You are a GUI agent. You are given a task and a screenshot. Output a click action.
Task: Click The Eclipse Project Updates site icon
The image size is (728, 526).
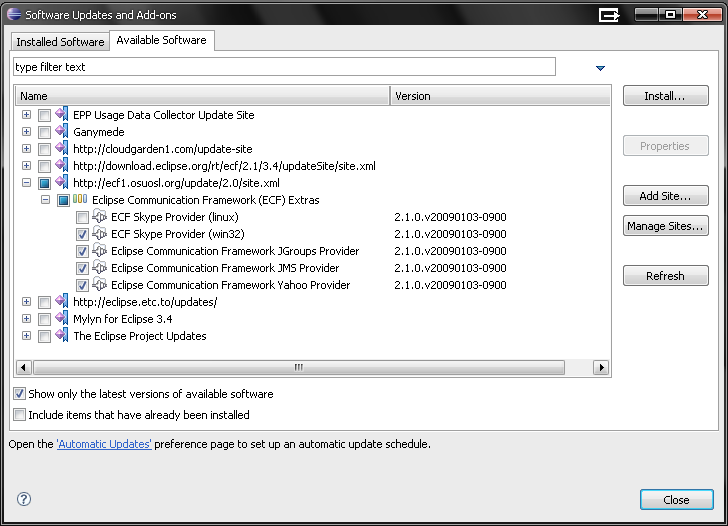(x=62, y=335)
